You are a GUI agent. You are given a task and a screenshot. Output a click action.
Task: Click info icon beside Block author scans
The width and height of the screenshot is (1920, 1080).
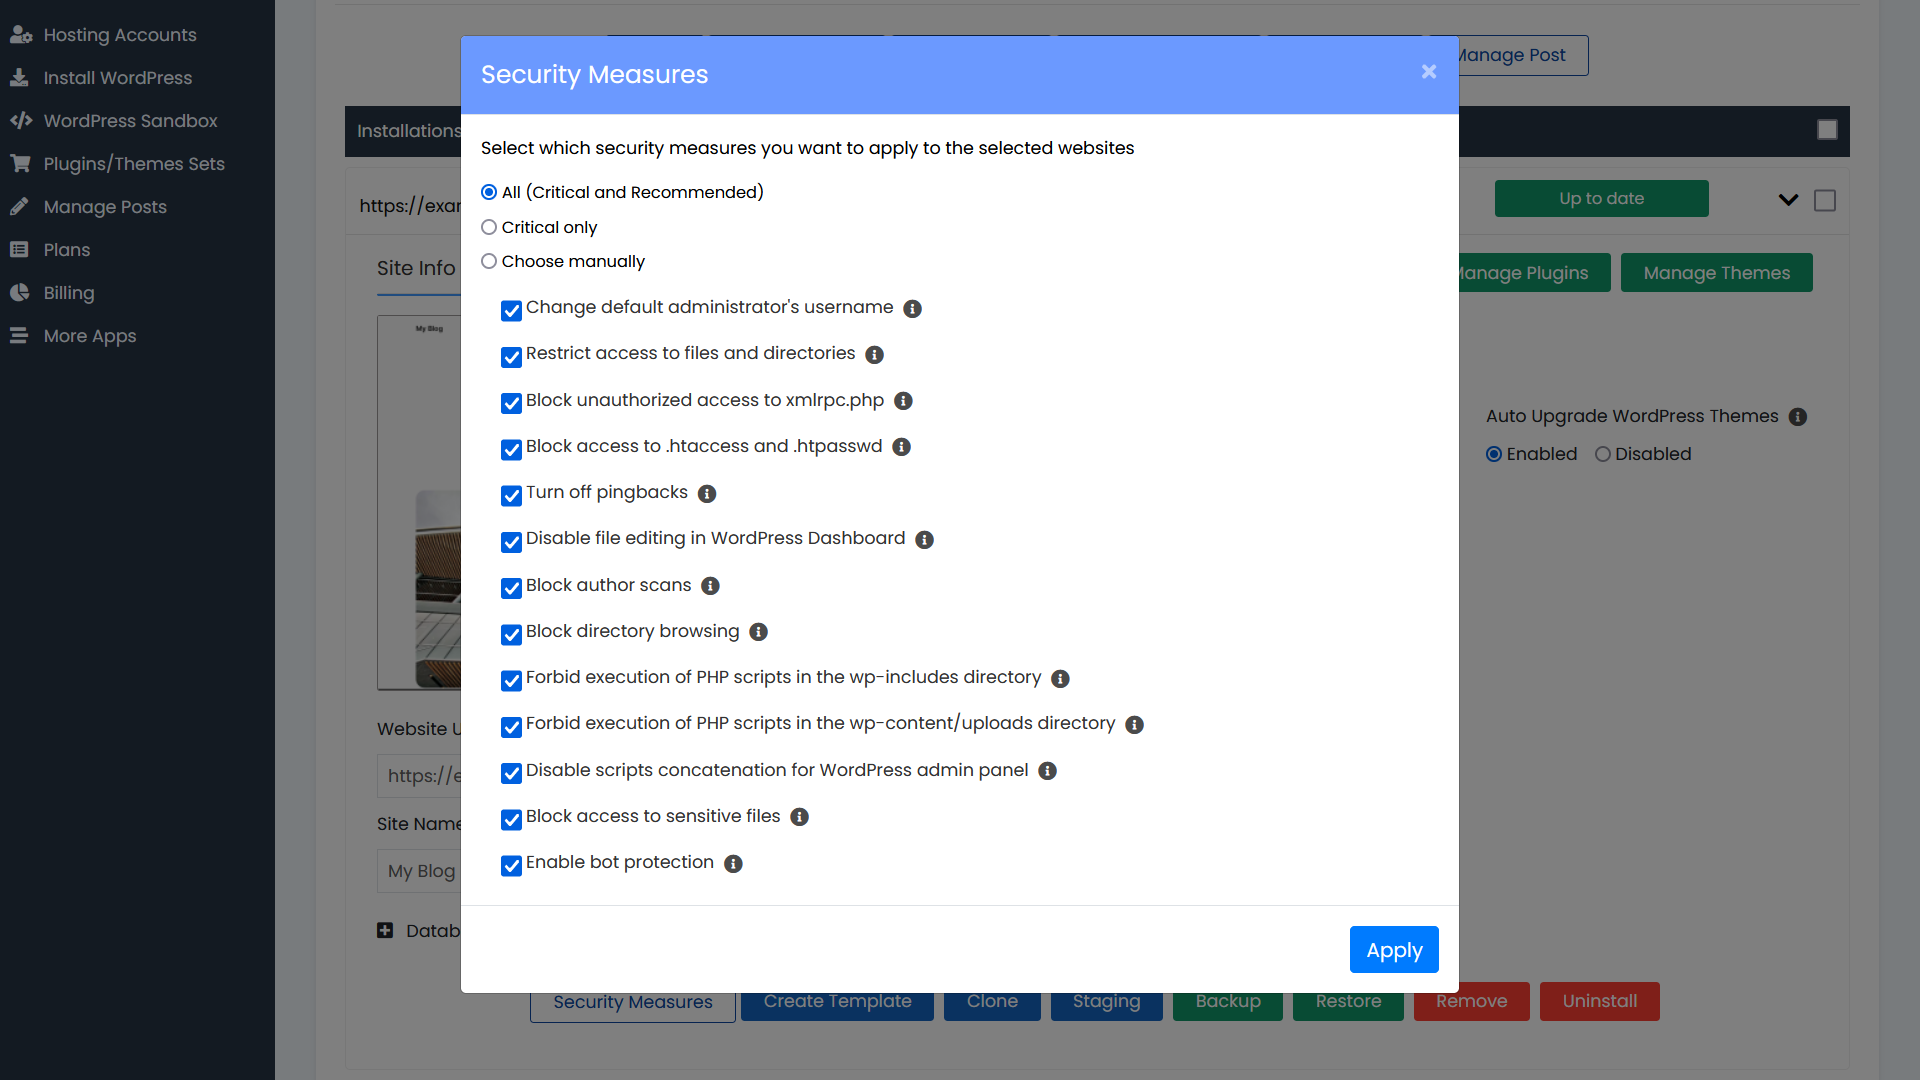(x=710, y=586)
